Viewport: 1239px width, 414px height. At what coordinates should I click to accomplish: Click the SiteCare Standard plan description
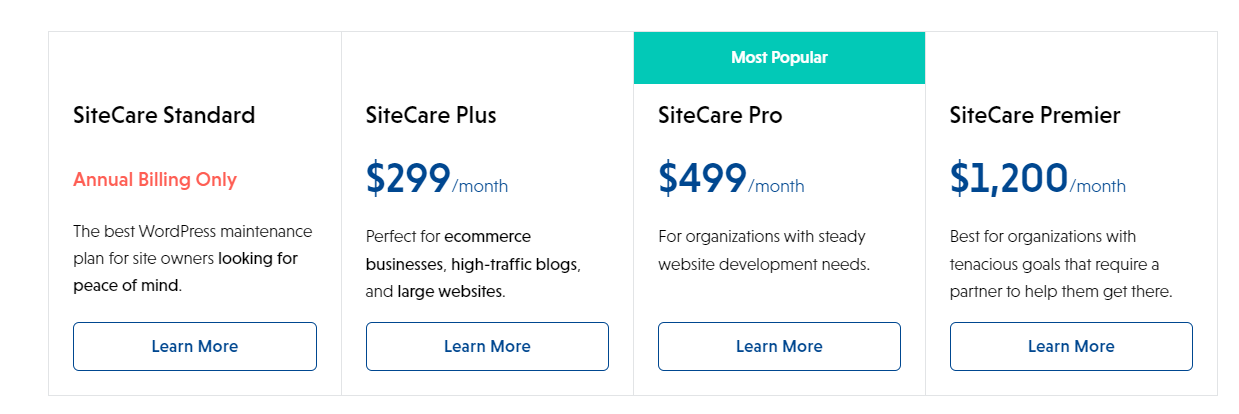[192, 258]
